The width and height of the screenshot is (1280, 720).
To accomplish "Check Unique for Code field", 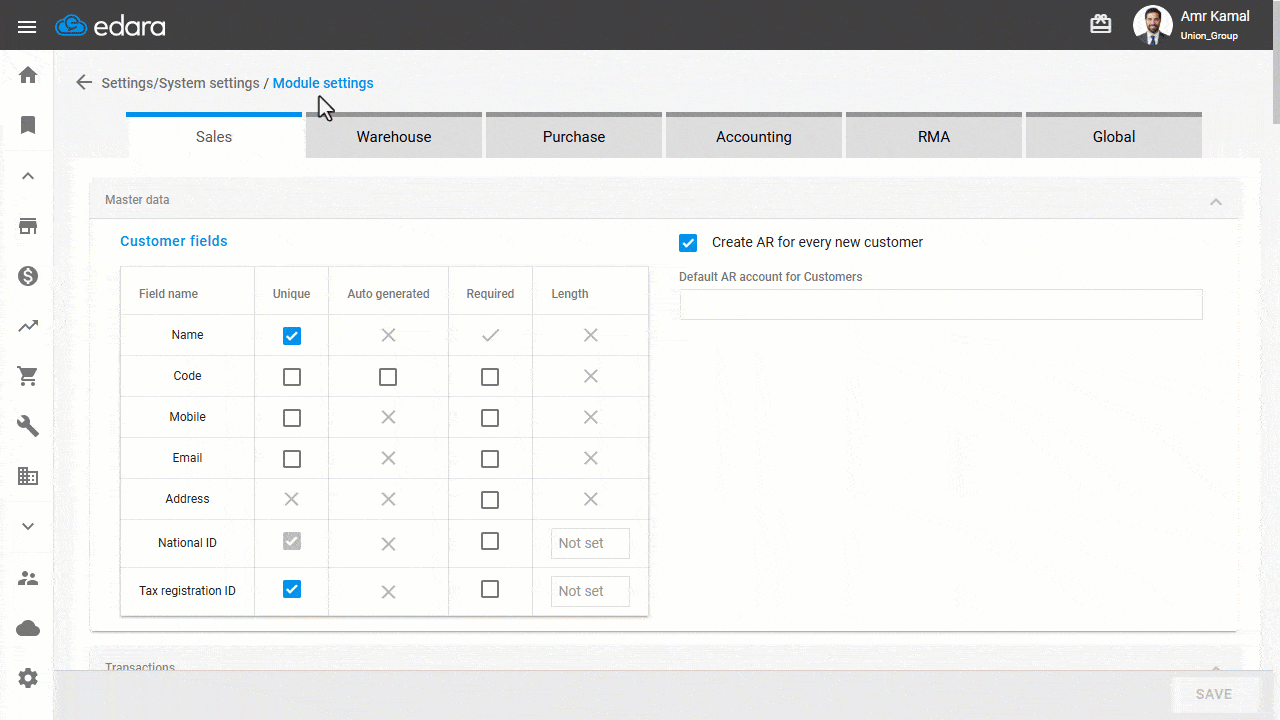I will (291, 377).
